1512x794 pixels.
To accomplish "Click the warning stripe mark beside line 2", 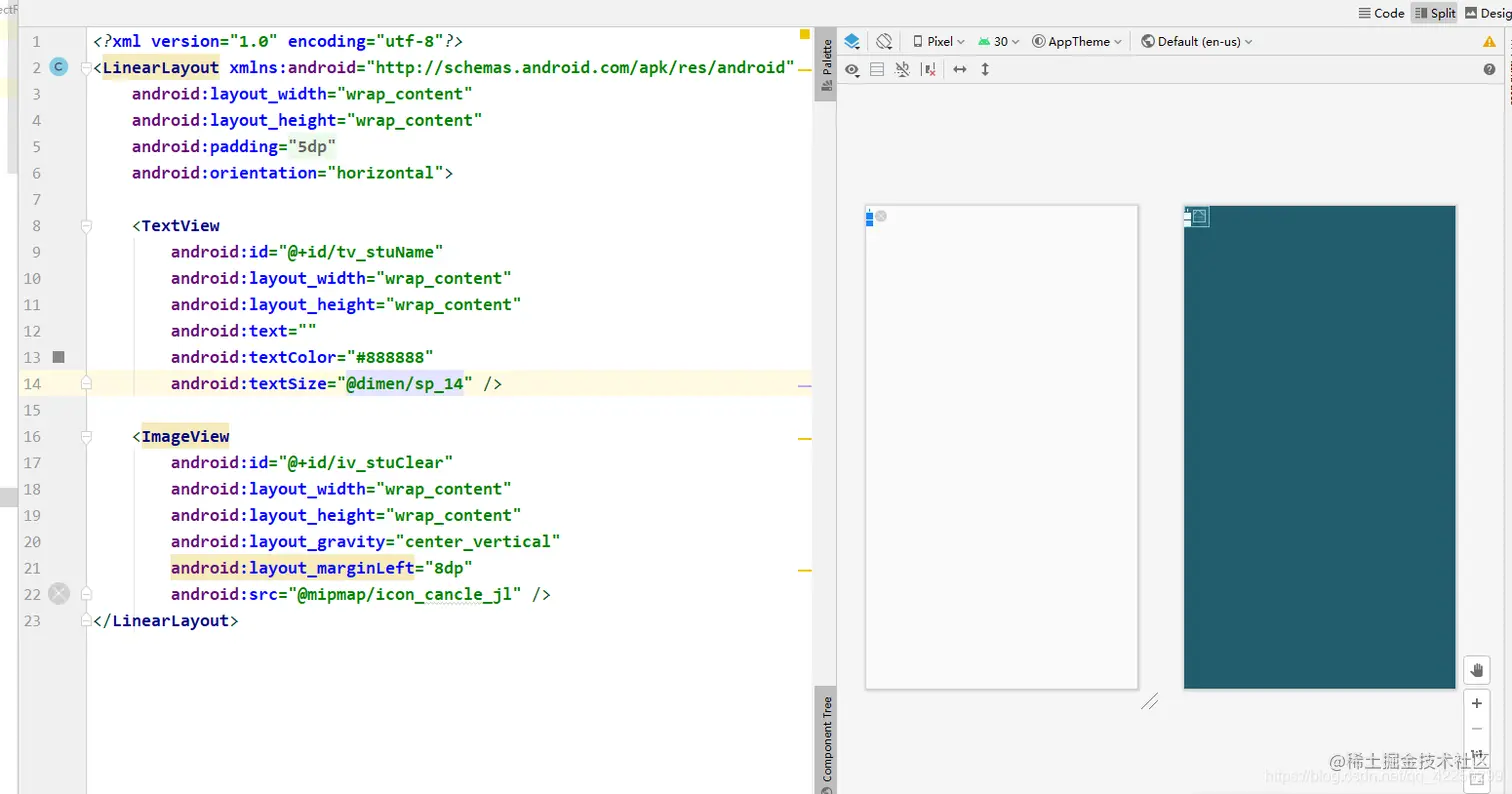I will [x=804, y=70].
